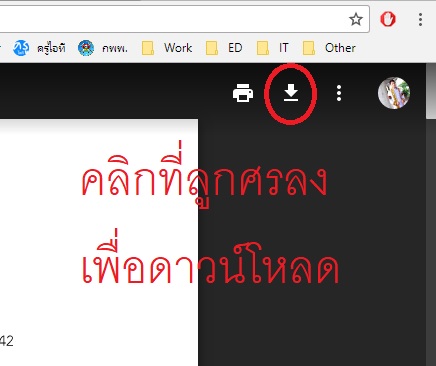This screenshot has height=366, width=436.
Task: Click the vertical scrollbar thumb
Action: (x=431, y=91)
